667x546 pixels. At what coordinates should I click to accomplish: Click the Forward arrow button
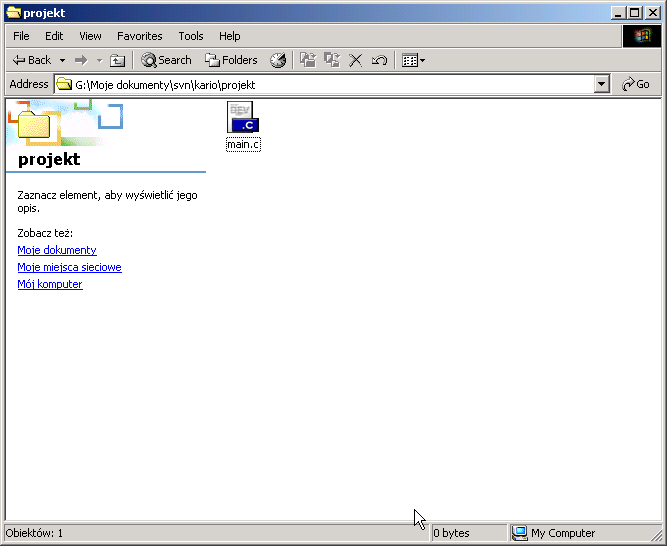(x=81, y=60)
